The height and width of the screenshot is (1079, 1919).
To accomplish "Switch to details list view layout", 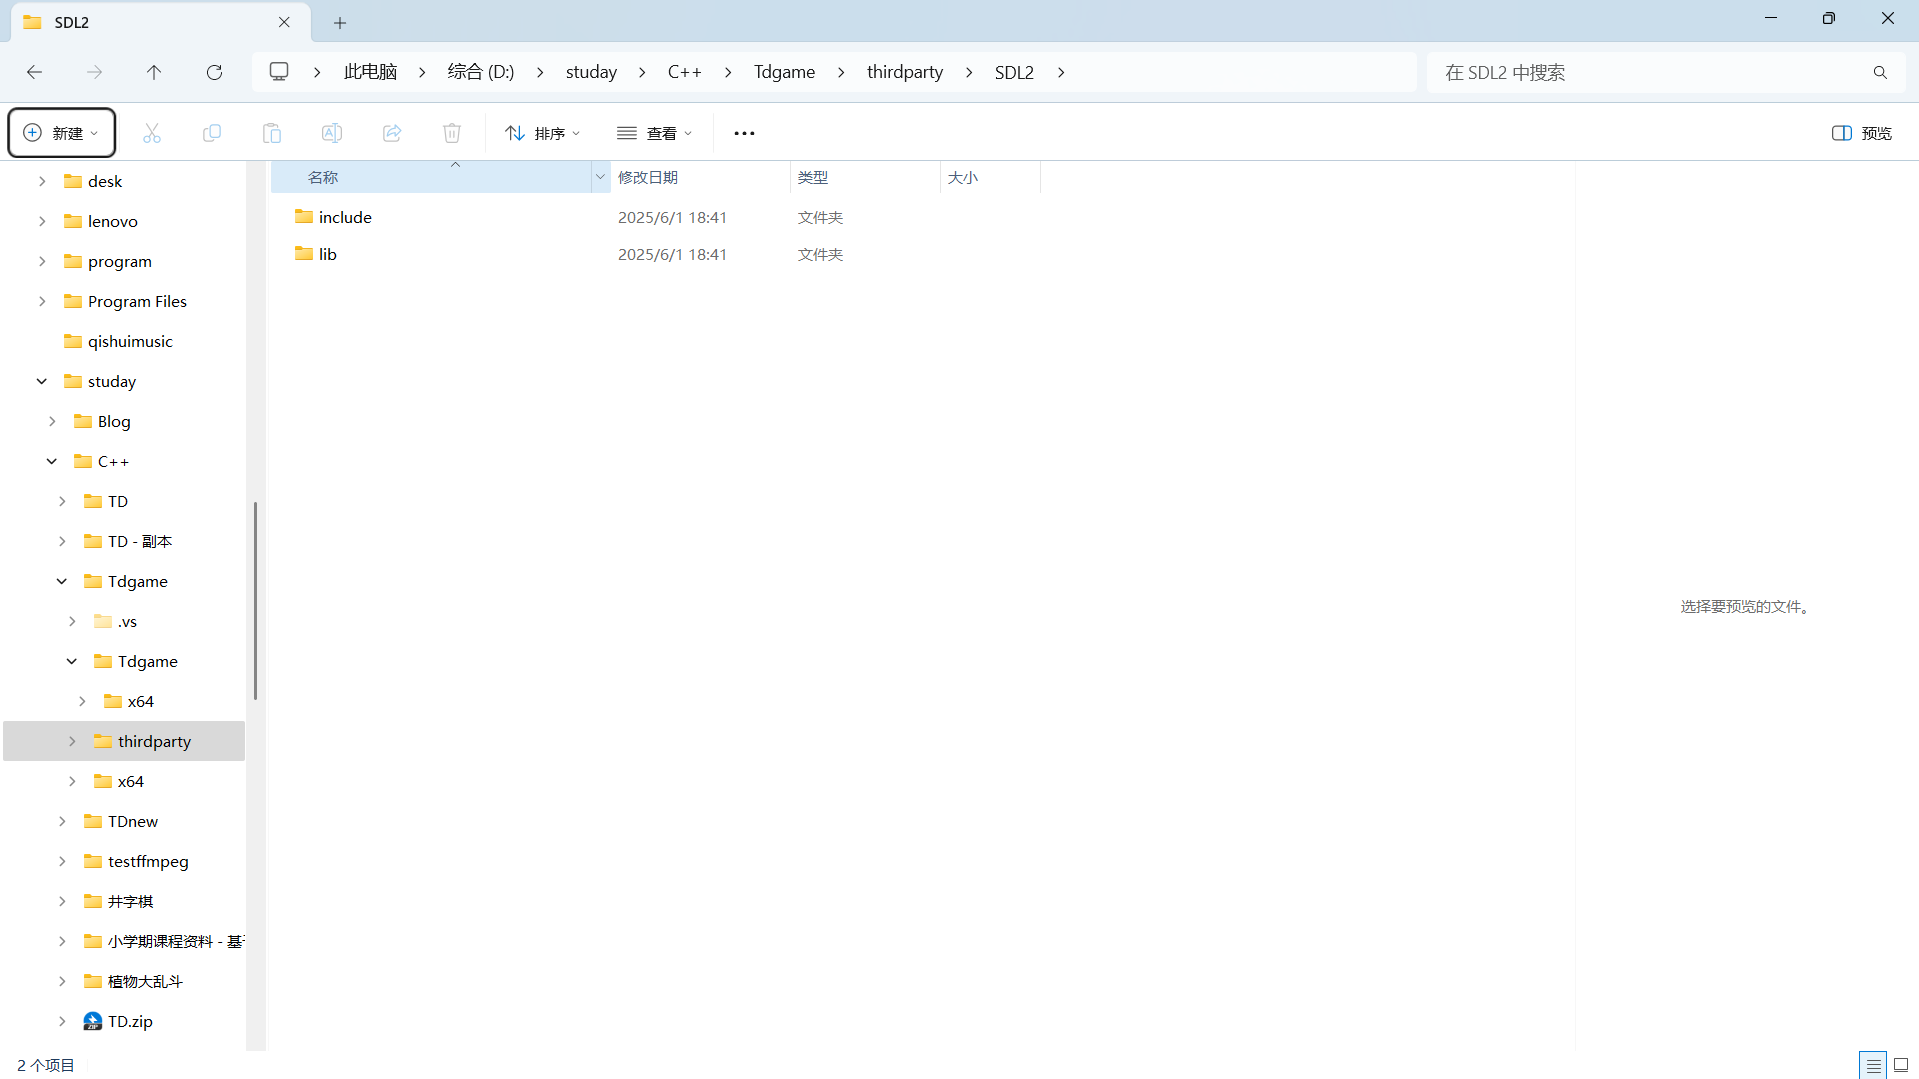I will pyautogui.click(x=1873, y=1065).
